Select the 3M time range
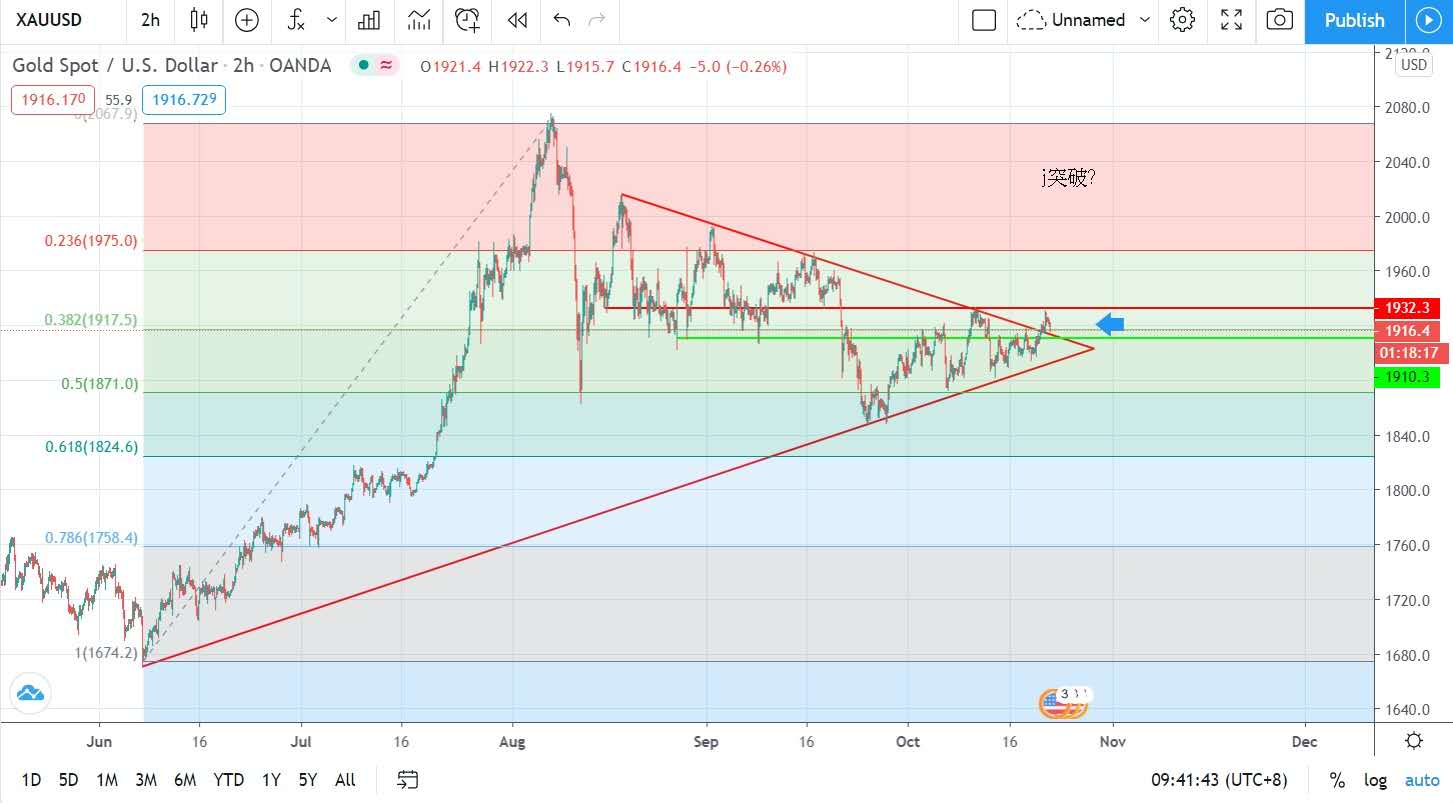 pos(146,780)
